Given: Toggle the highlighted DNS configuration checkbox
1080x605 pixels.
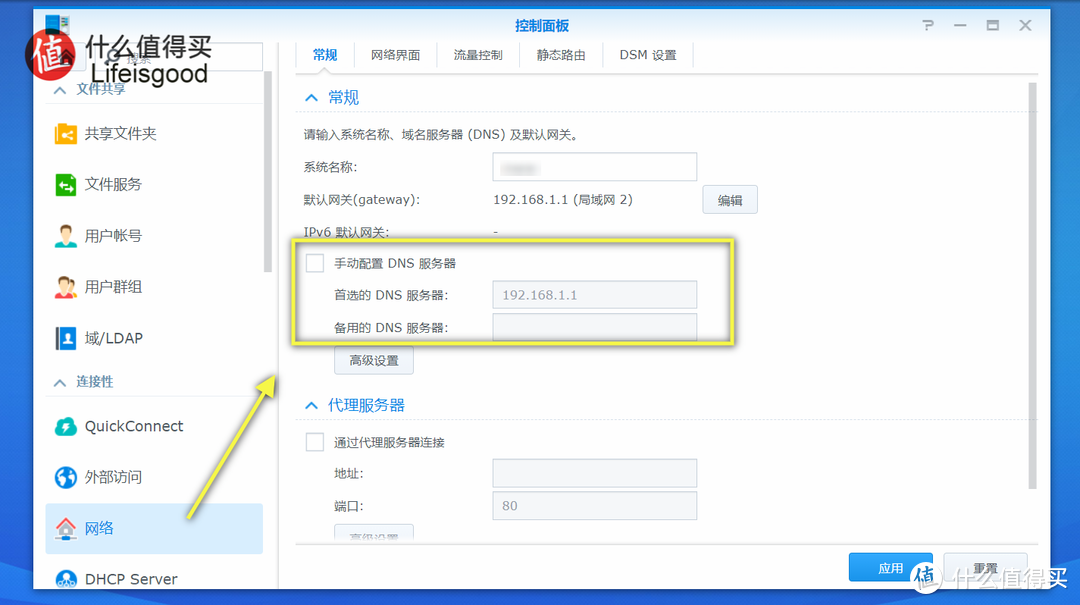Looking at the screenshot, I should (x=314, y=262).
